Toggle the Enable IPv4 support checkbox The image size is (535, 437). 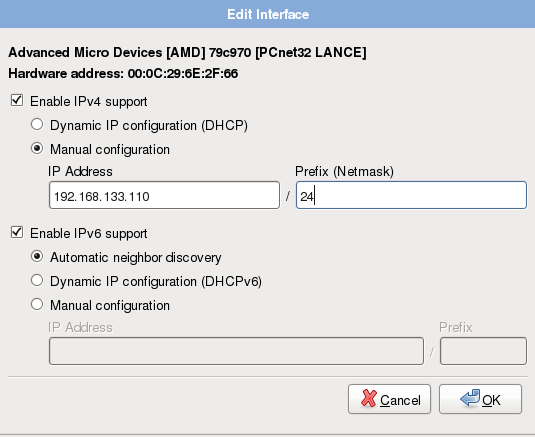click(x=17, y=101)
